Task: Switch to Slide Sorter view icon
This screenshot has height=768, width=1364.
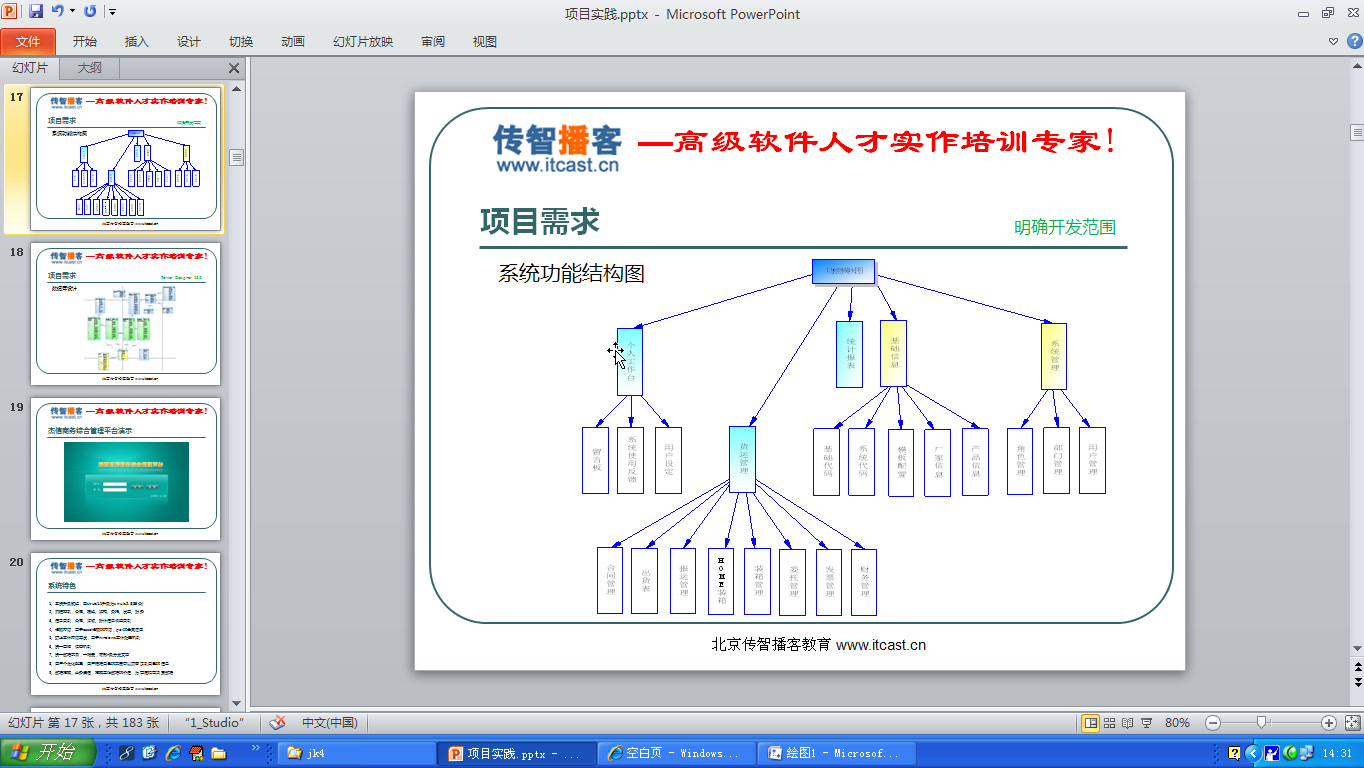Action: pos(1110,723)
